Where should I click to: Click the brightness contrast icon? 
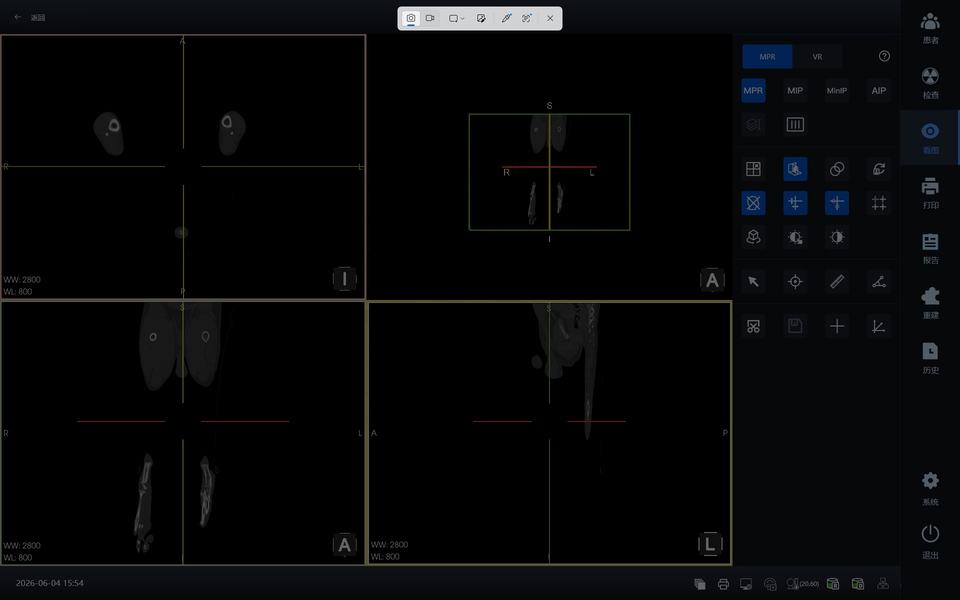pos(837,237)
